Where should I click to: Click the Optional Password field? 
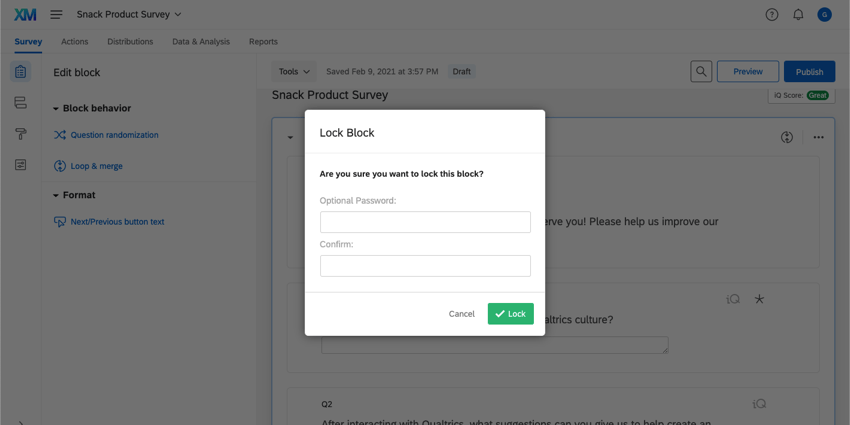(425, 222)
